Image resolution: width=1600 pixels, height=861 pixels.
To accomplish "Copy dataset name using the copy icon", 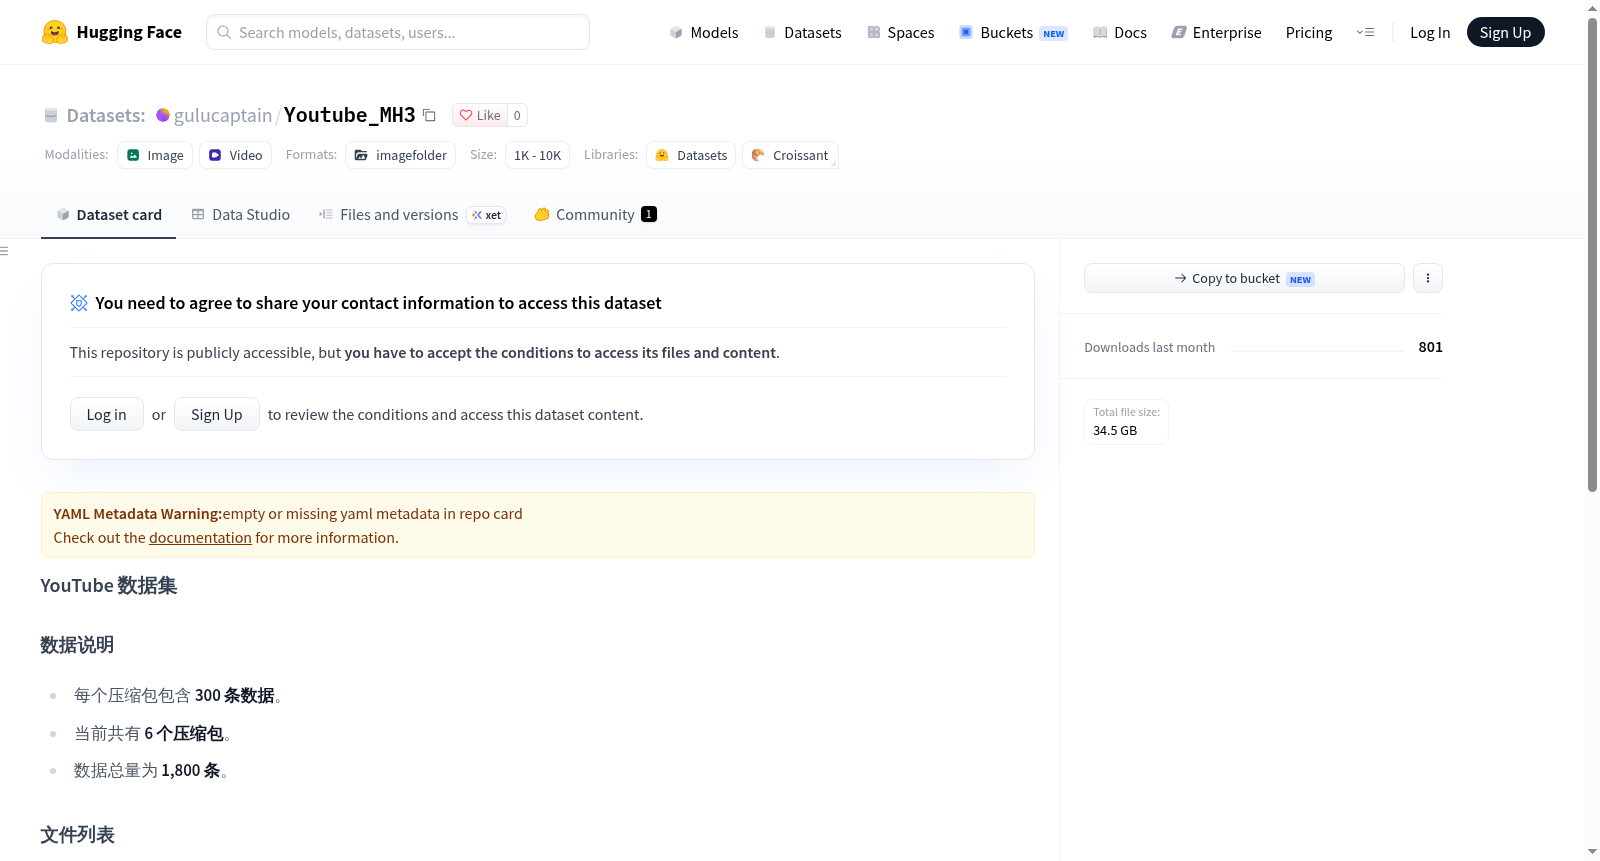I will tap(429, 115).
